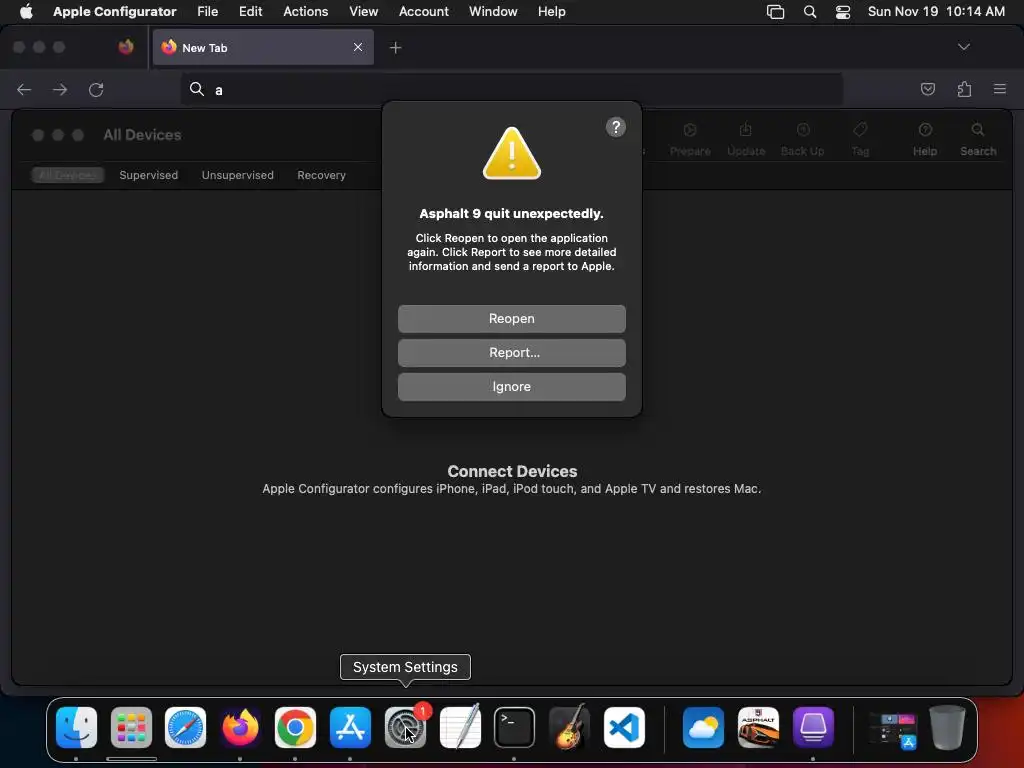Close the New Tab browser tab
Image resolution: width=1024 pixels, height=768 pixels.
point(358,47)
